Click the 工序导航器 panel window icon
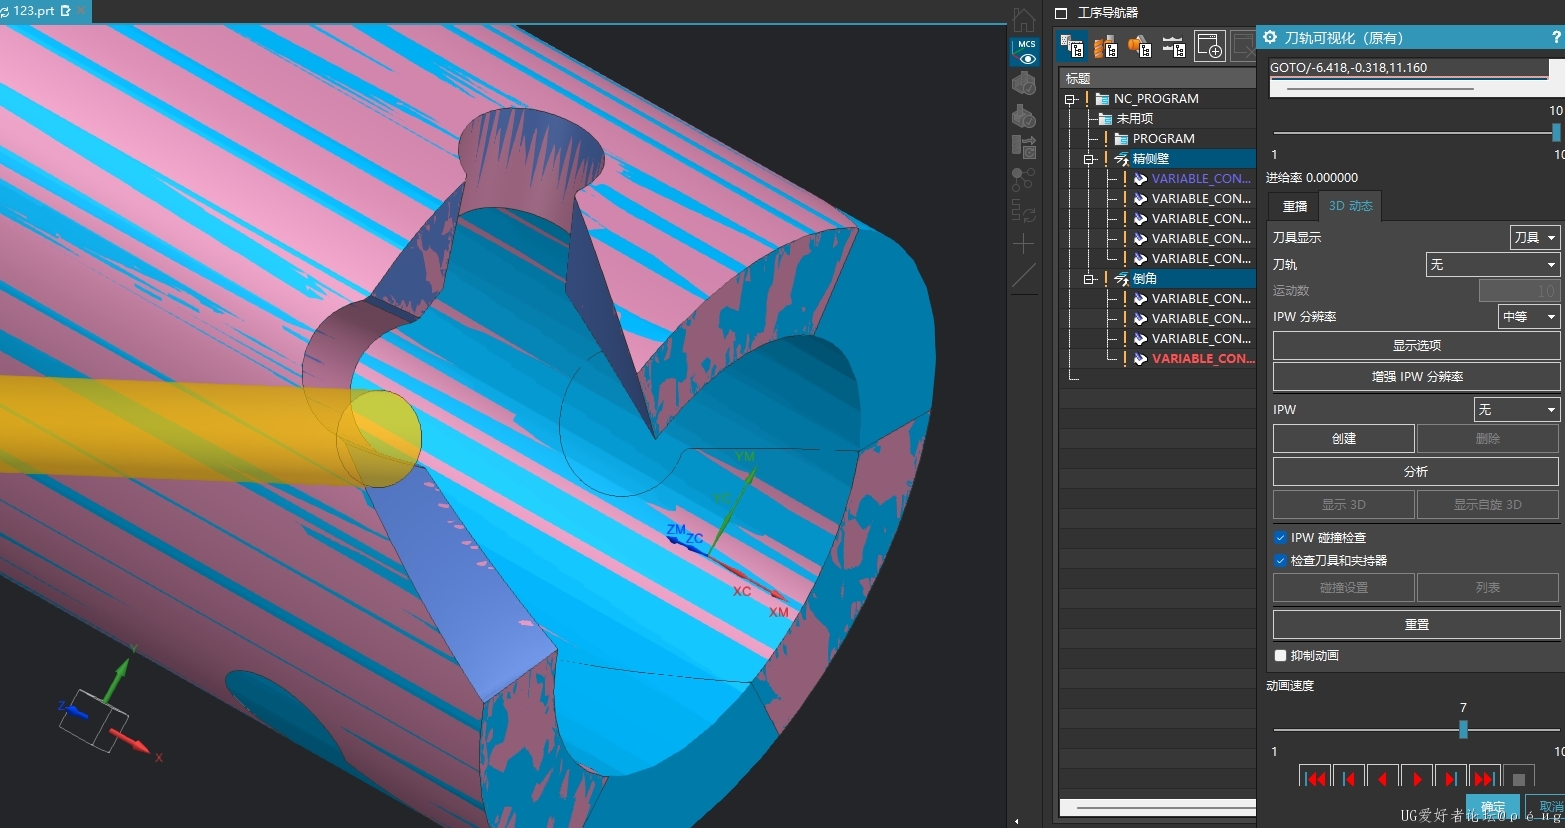1565x828 pixels. point(1062,13)
